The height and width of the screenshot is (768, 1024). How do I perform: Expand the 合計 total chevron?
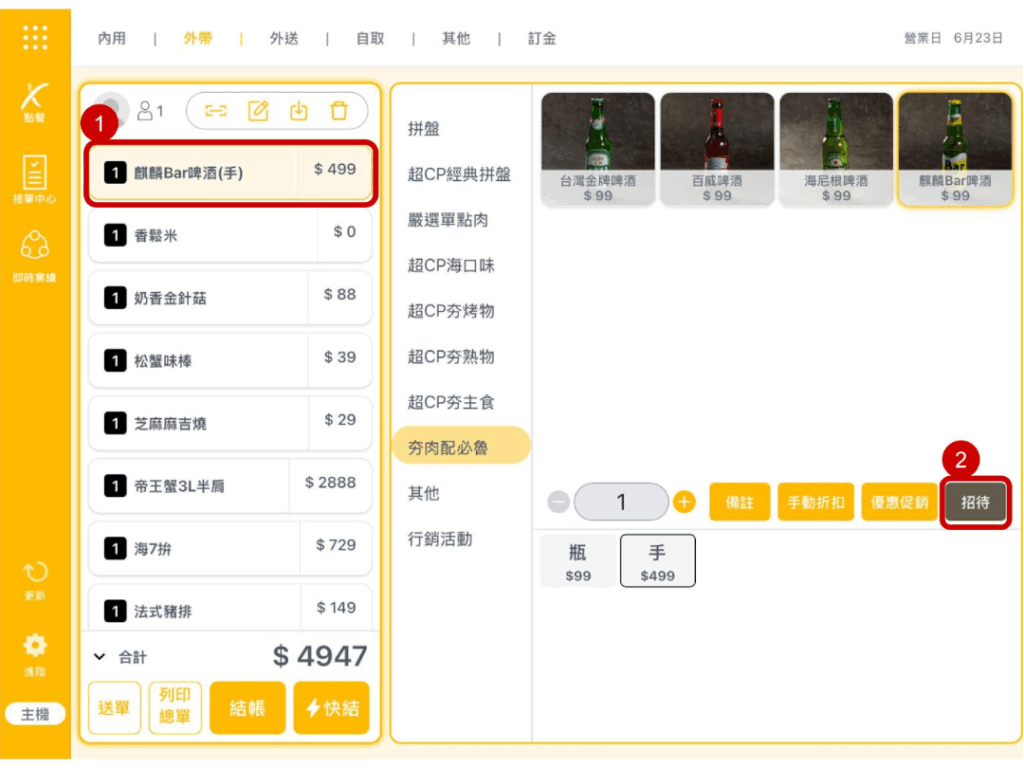[x=99, y=657]
